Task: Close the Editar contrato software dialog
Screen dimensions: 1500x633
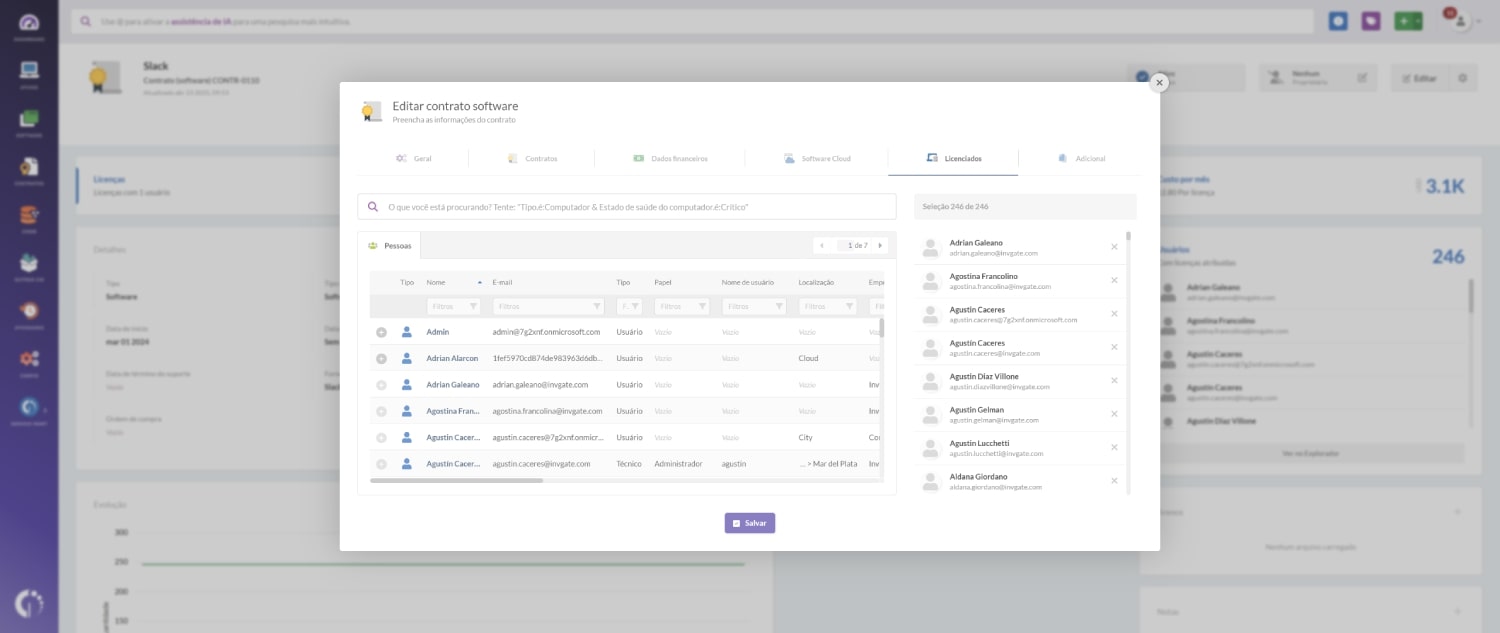Action: pyautogui.click(x=1159, y=83)
